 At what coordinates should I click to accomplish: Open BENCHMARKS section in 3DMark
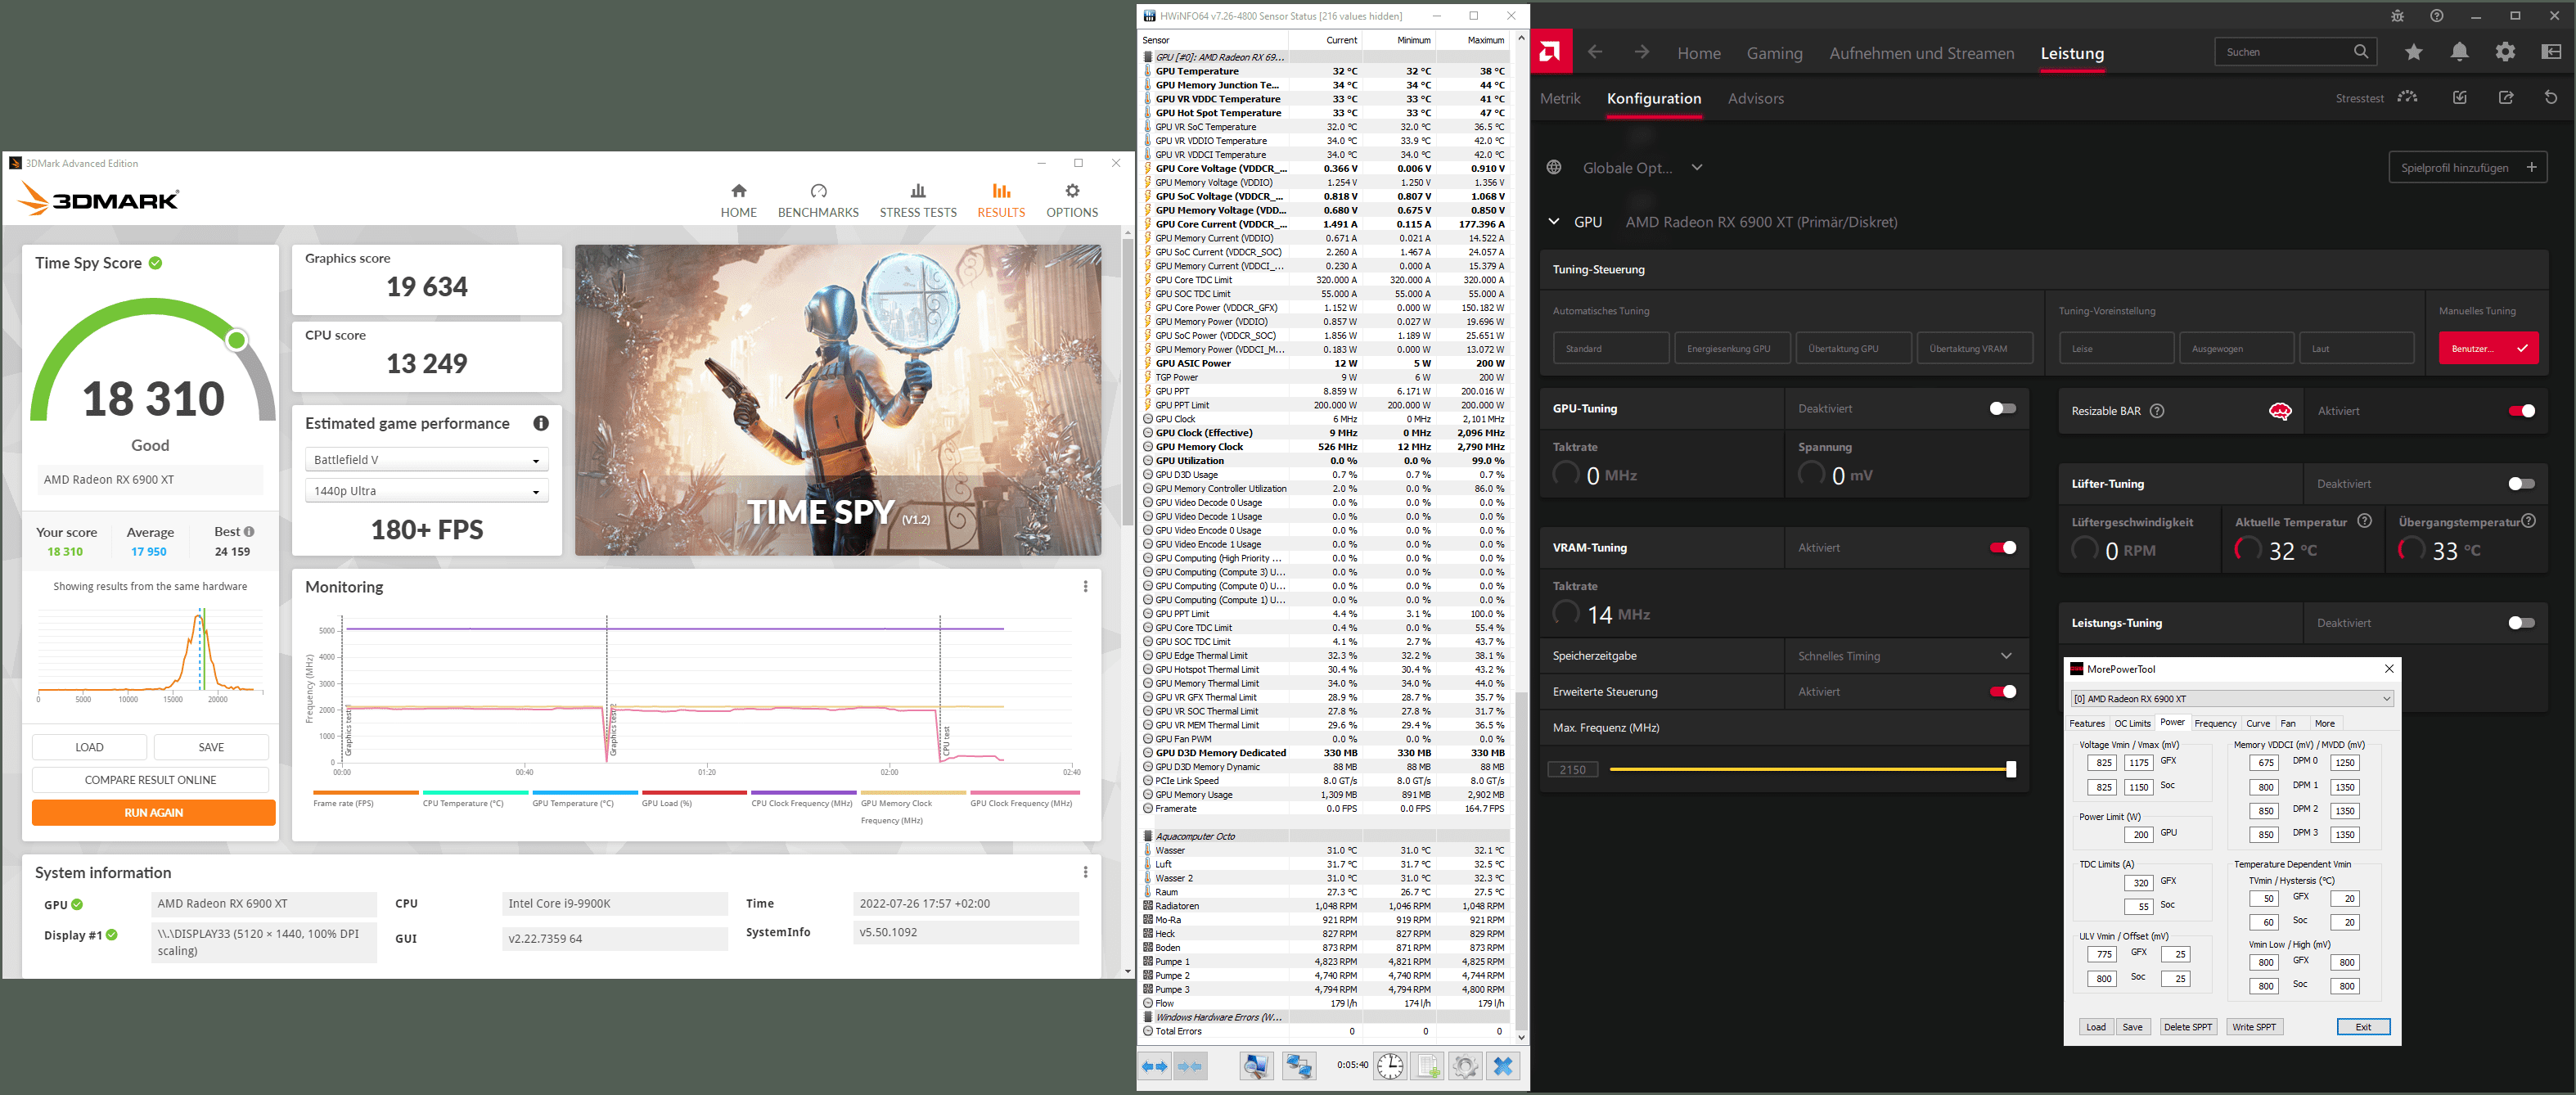pos(818,200)
